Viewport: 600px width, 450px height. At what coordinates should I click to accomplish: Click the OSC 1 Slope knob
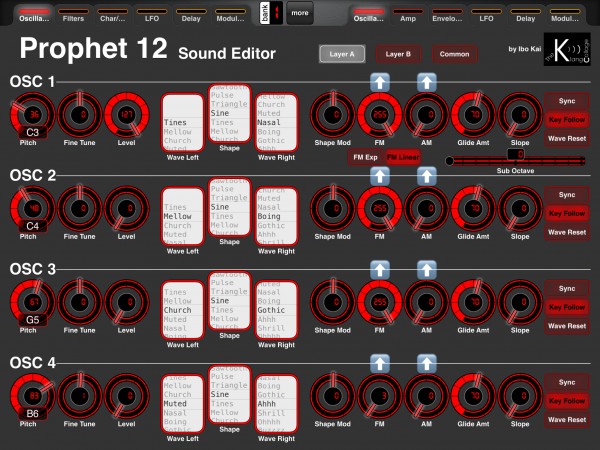(x=520, y=114)
